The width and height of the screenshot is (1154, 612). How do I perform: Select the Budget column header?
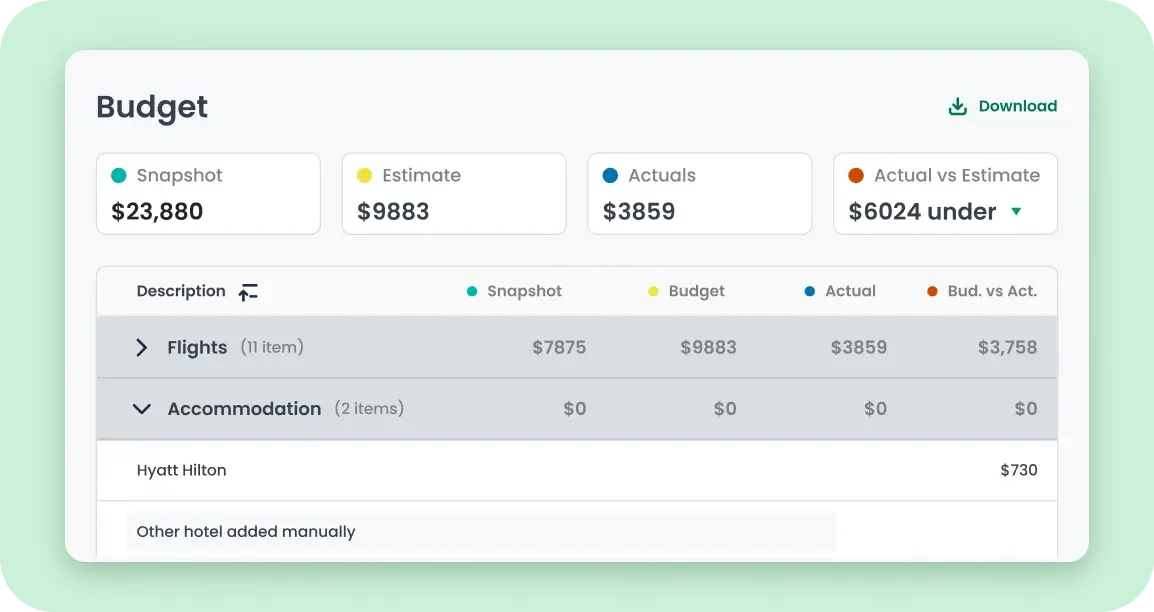click(x=696, y=292)
